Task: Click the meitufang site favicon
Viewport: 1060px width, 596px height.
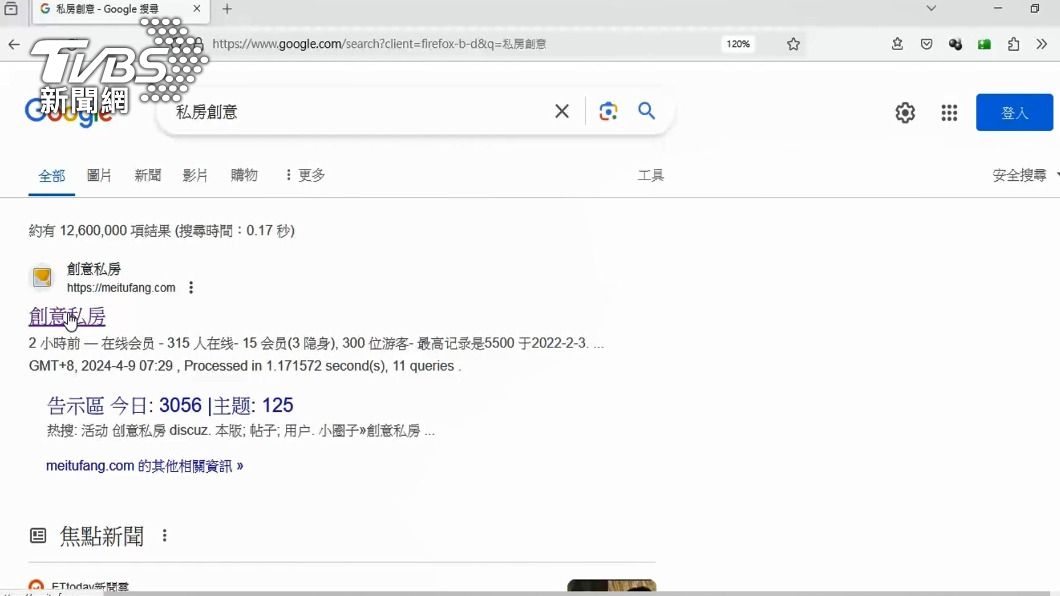Action: 42,277
